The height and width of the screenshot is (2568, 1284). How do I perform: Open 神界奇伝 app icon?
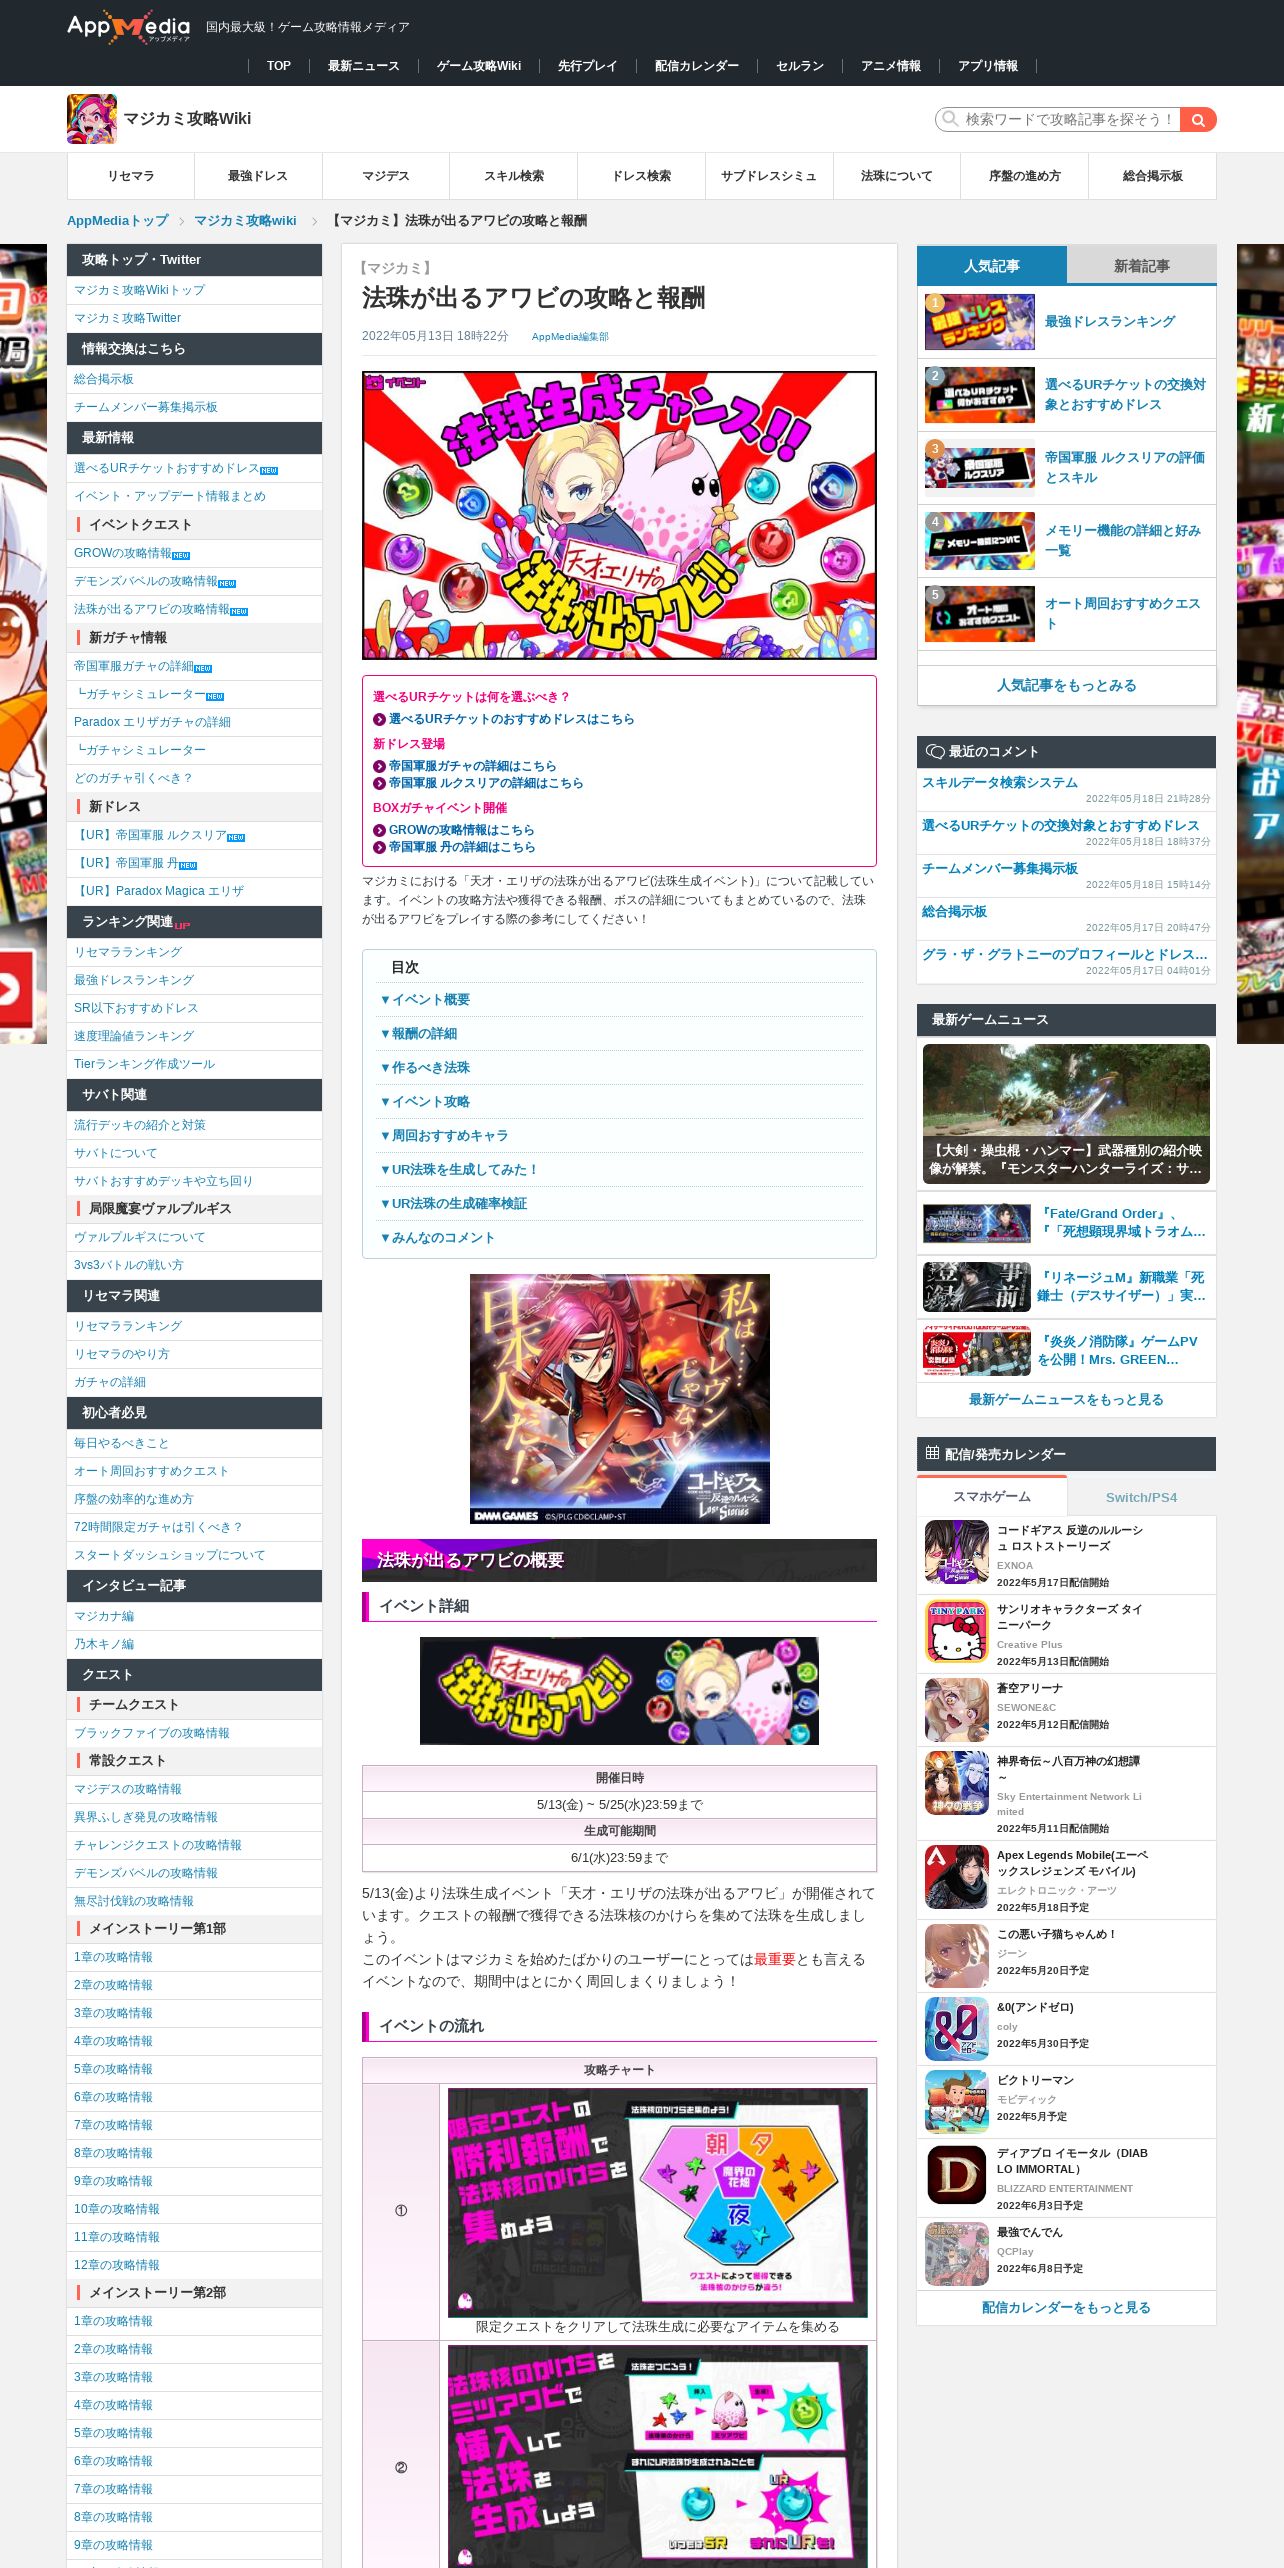coord(956,1783)
